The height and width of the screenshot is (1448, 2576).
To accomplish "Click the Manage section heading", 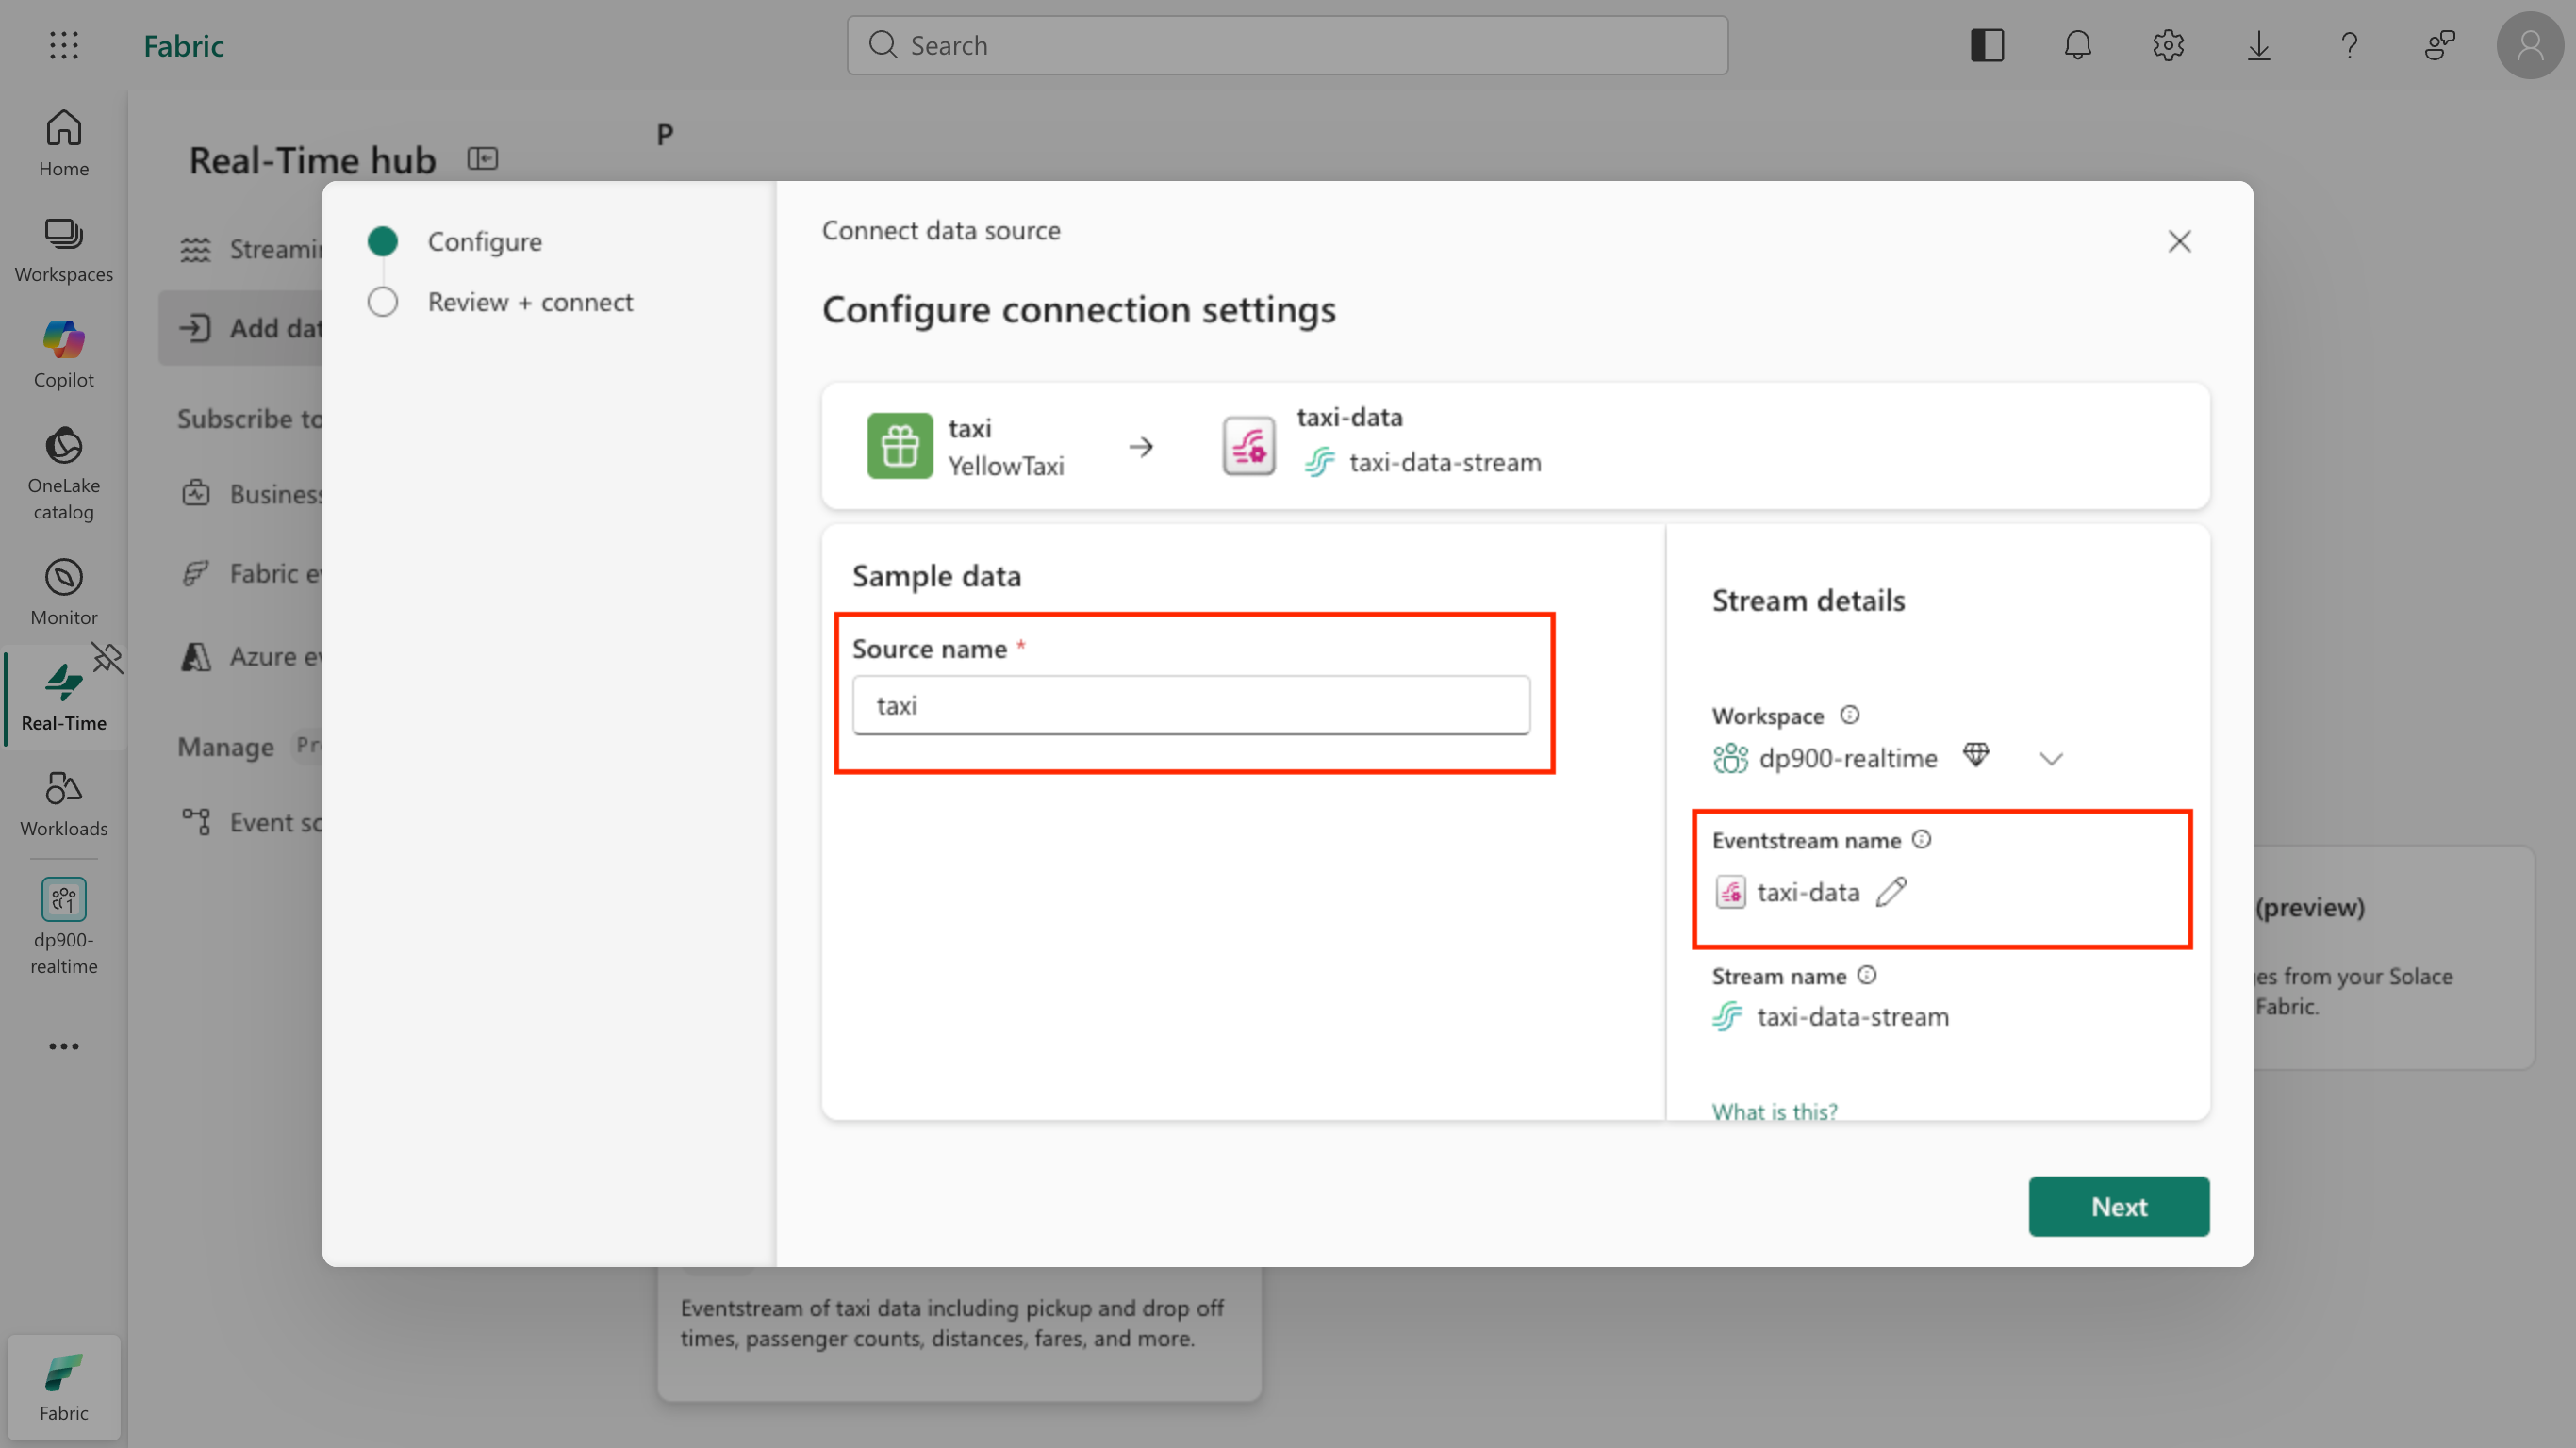I will click(x=226, y=747).
